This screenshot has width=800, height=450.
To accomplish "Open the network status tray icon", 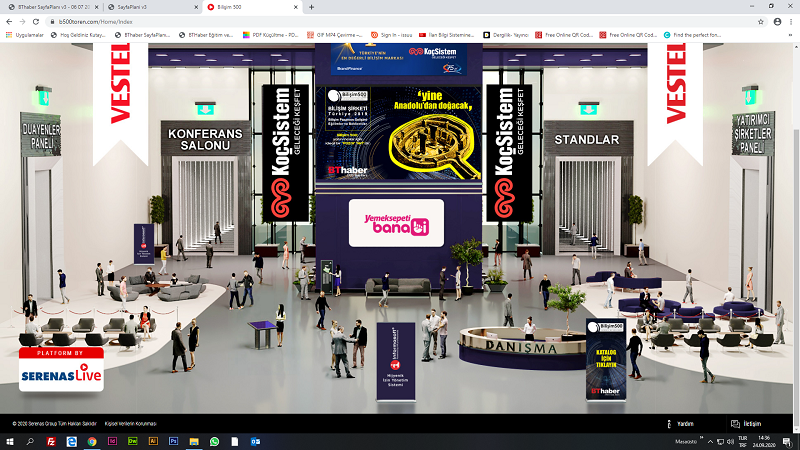I will click(x=720, y=442).
